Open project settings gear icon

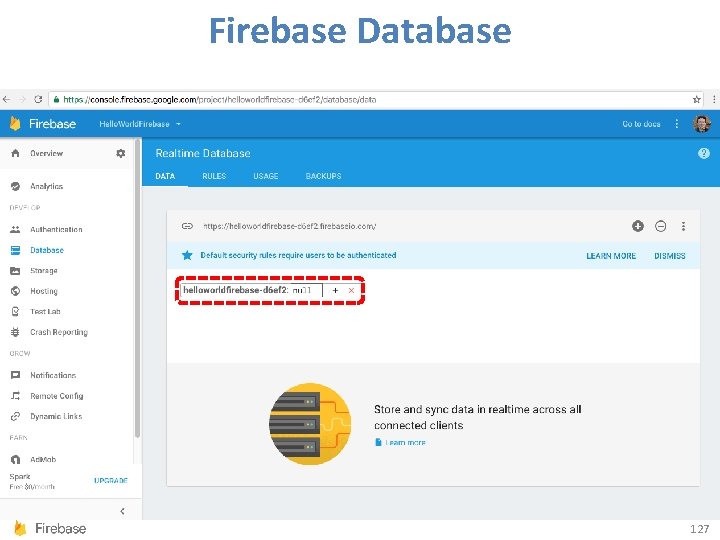[x=121, y=153]
